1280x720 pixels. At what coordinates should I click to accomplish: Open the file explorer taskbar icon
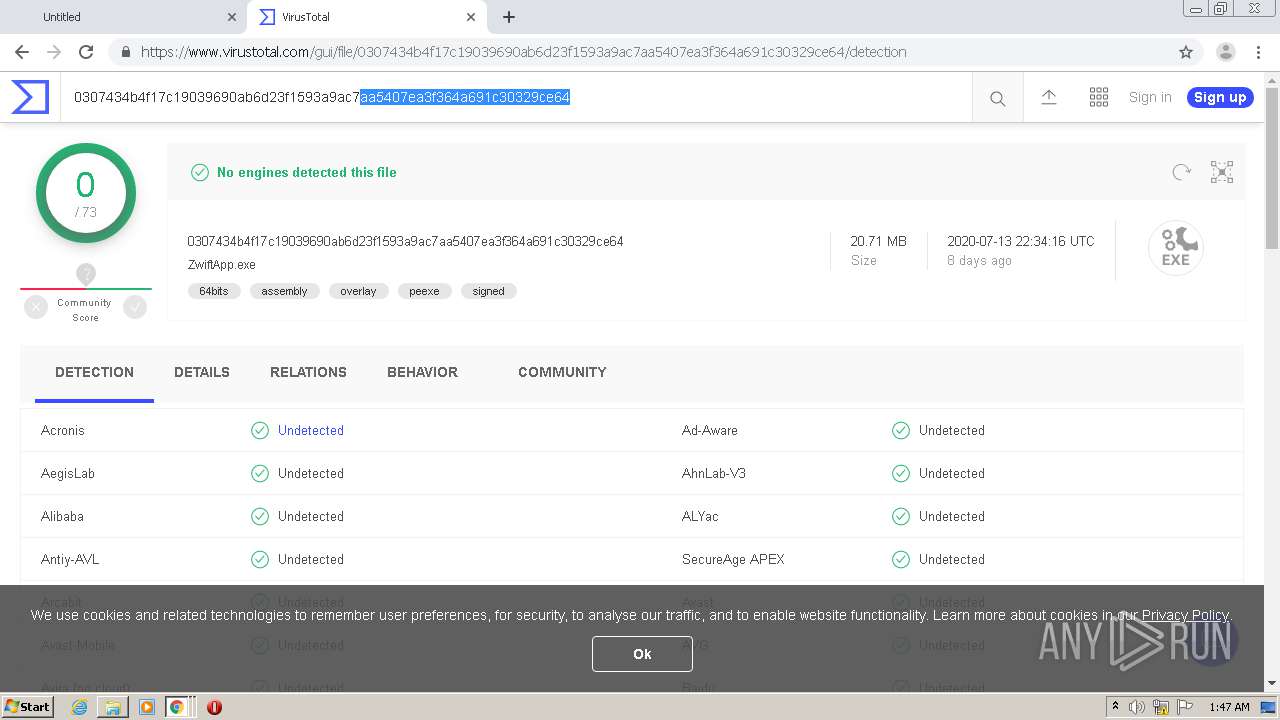click(113, 707)
